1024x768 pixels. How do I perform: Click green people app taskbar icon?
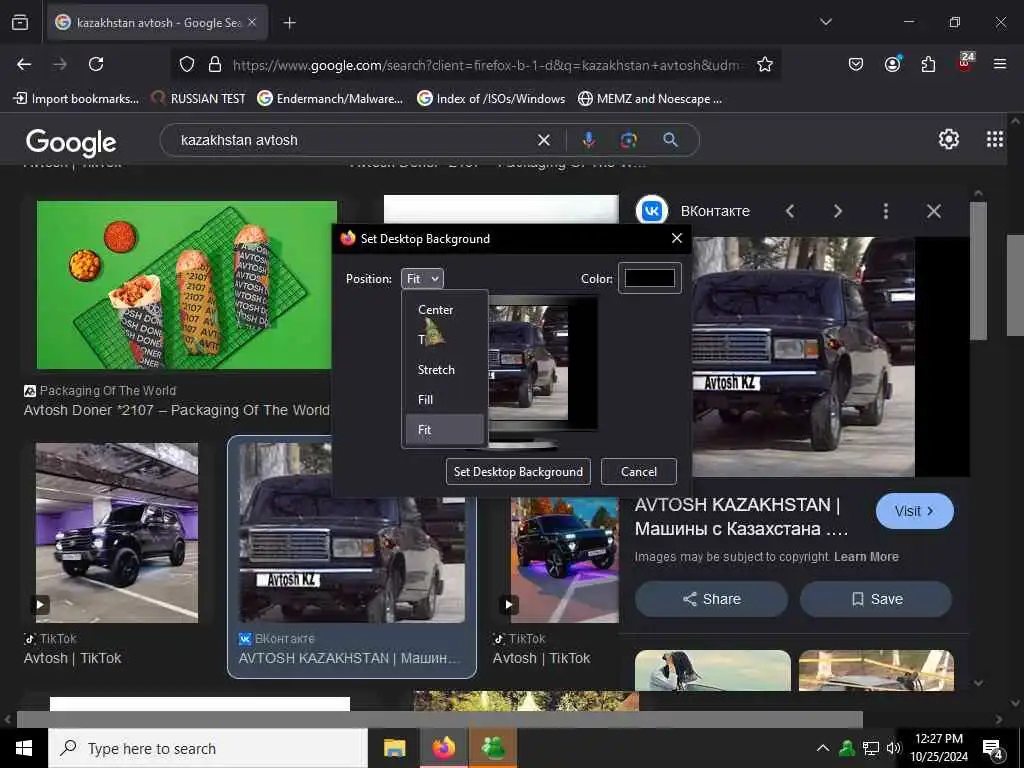(x=492, y=748)
